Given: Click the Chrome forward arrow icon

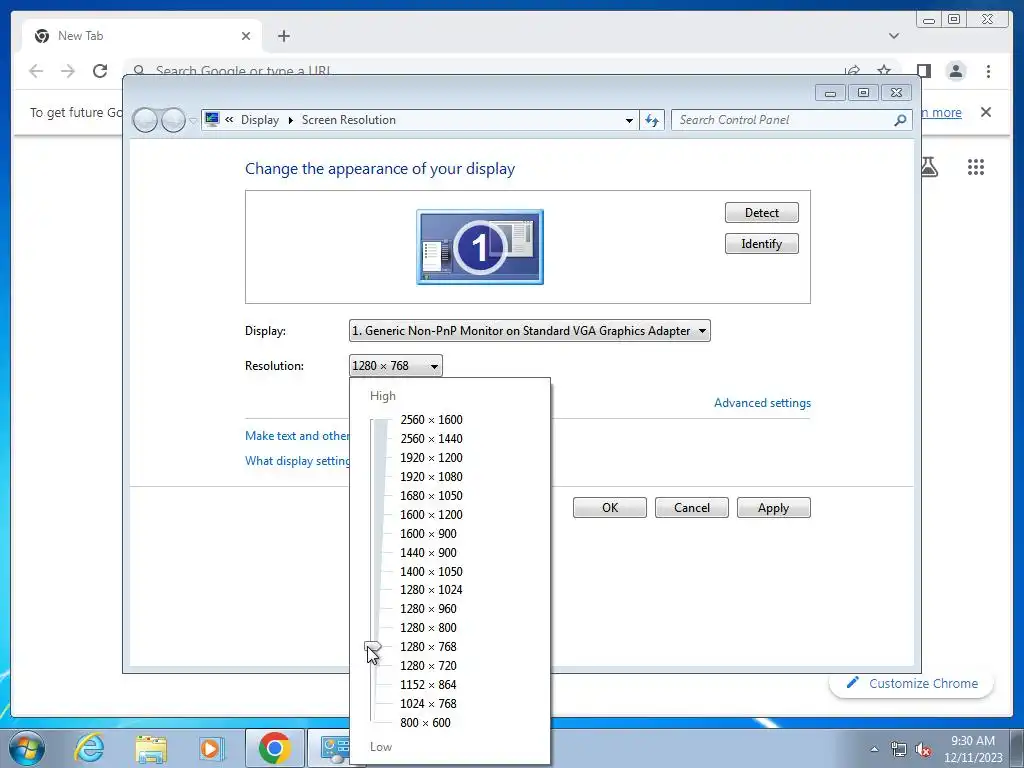Looking at the screenshot, I should click(x=68, y=71).
